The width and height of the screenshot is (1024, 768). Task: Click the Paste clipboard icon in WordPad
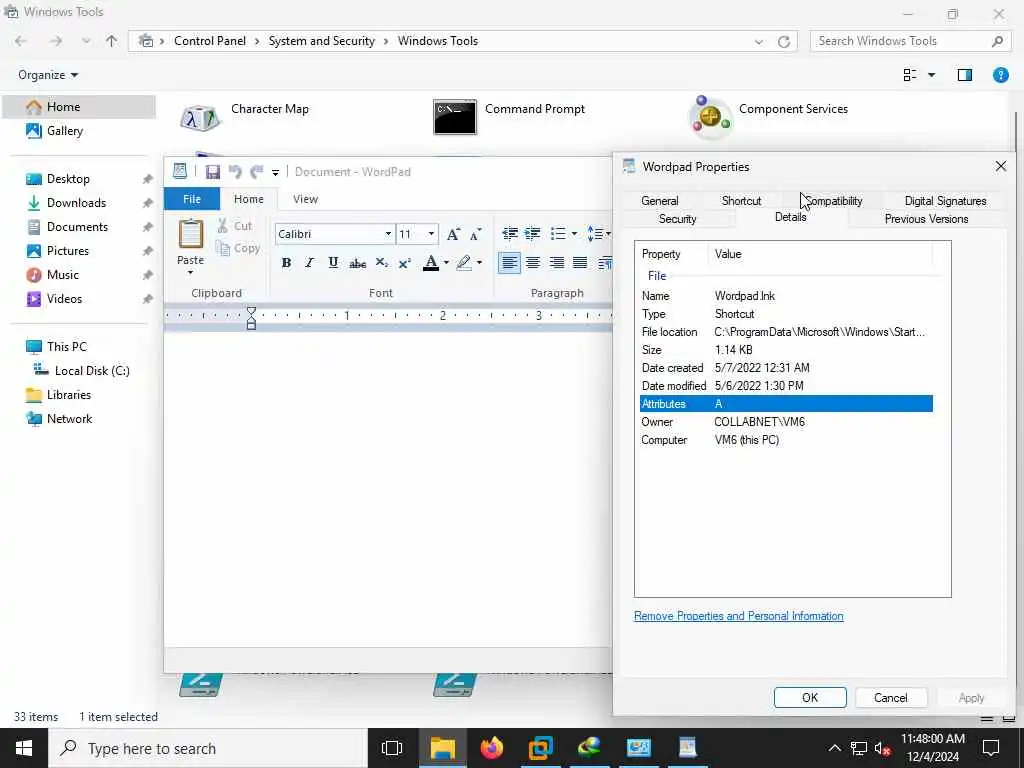pos(191,234)
